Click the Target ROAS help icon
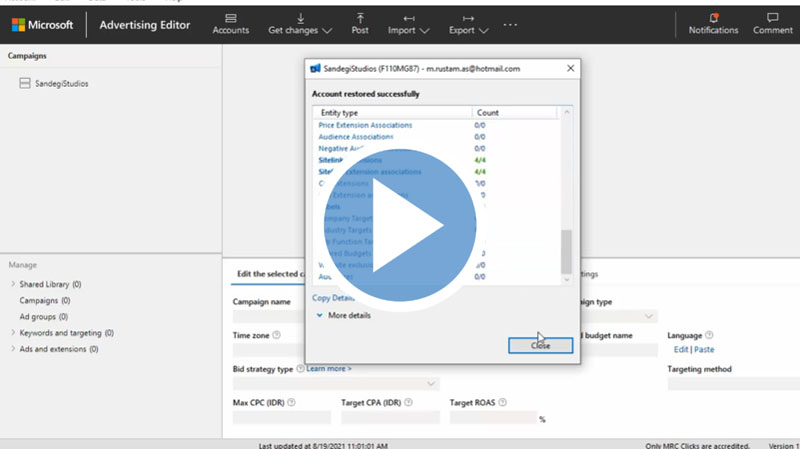800x449 pixels. click(503, 403)
